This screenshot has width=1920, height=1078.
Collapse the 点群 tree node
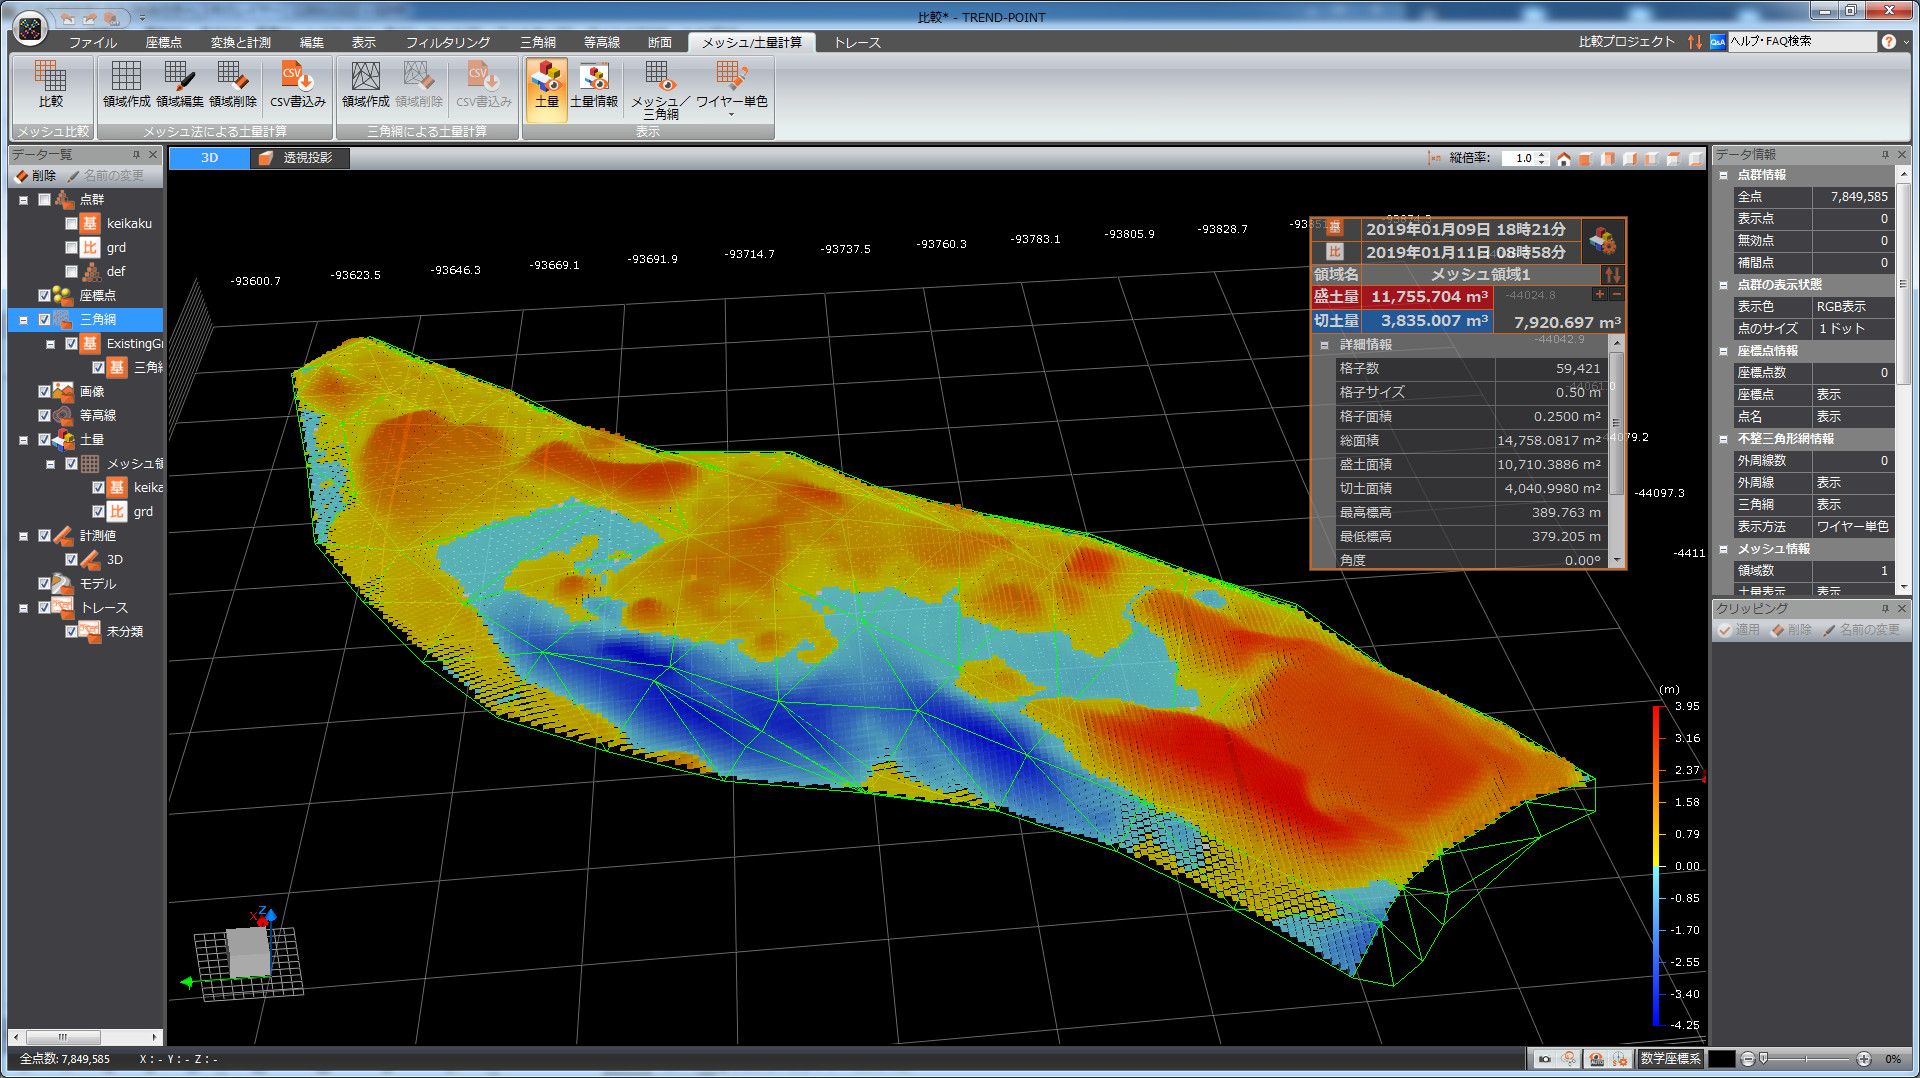pos(23,200)
